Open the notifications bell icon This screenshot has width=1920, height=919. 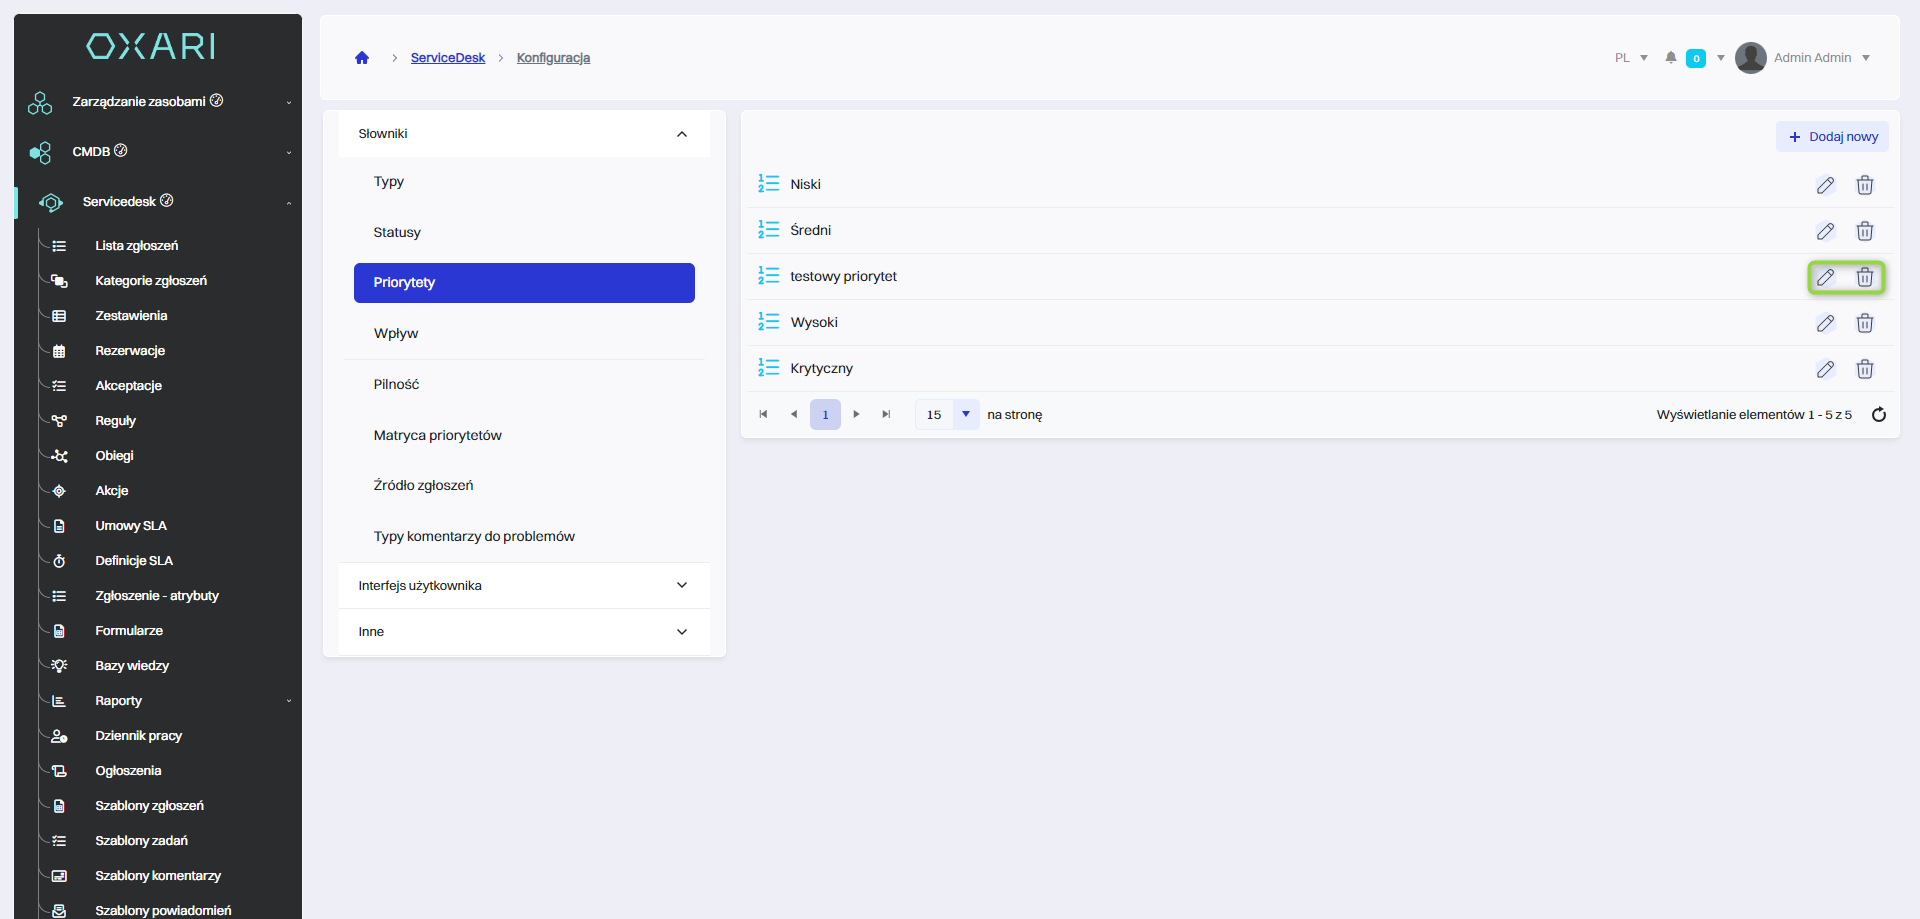[x=1670, y=58]
